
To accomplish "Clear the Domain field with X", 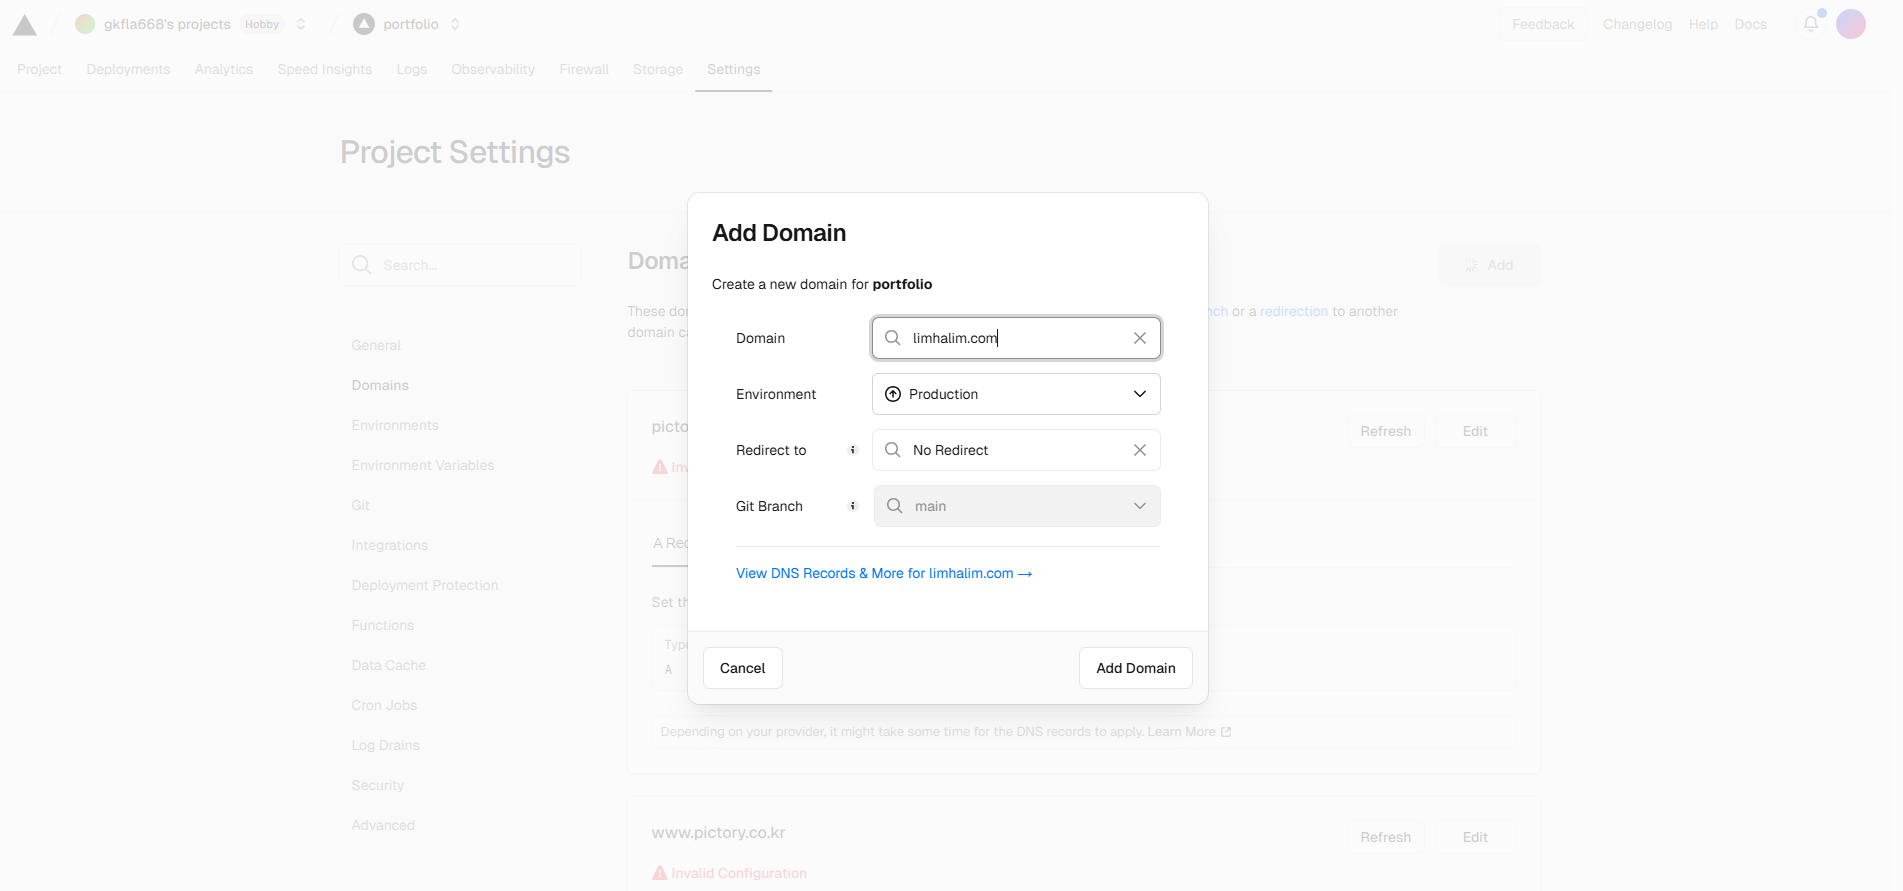I will (x=1140, y=338).
